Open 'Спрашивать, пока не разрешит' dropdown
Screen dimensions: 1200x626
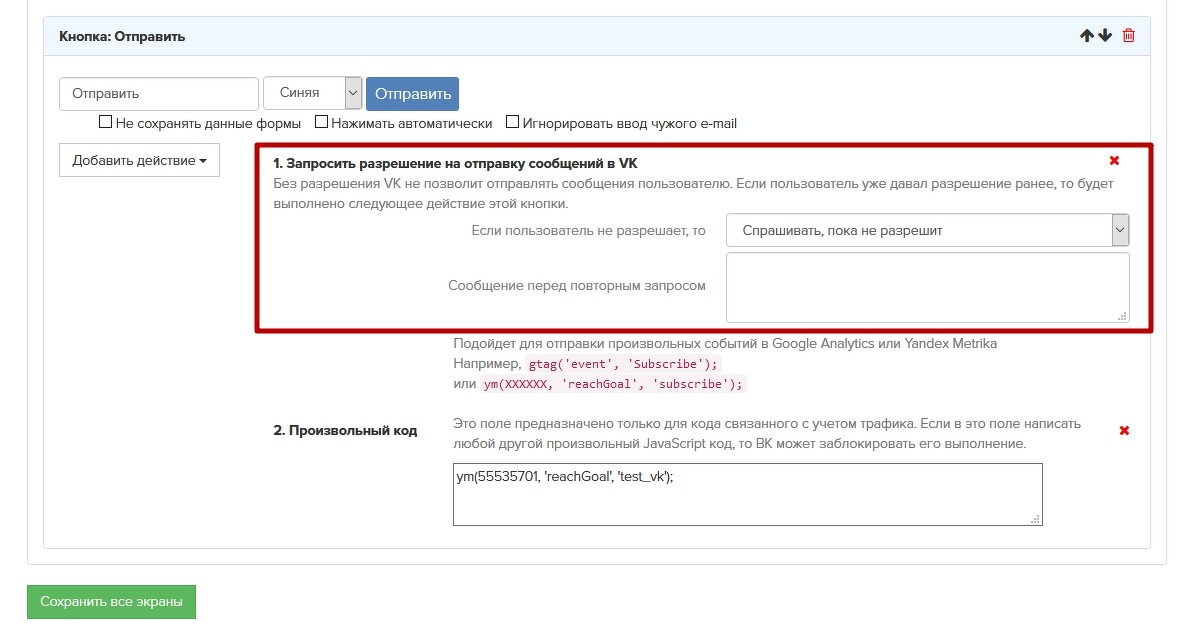pyautogui.click(x=927, y=231)
